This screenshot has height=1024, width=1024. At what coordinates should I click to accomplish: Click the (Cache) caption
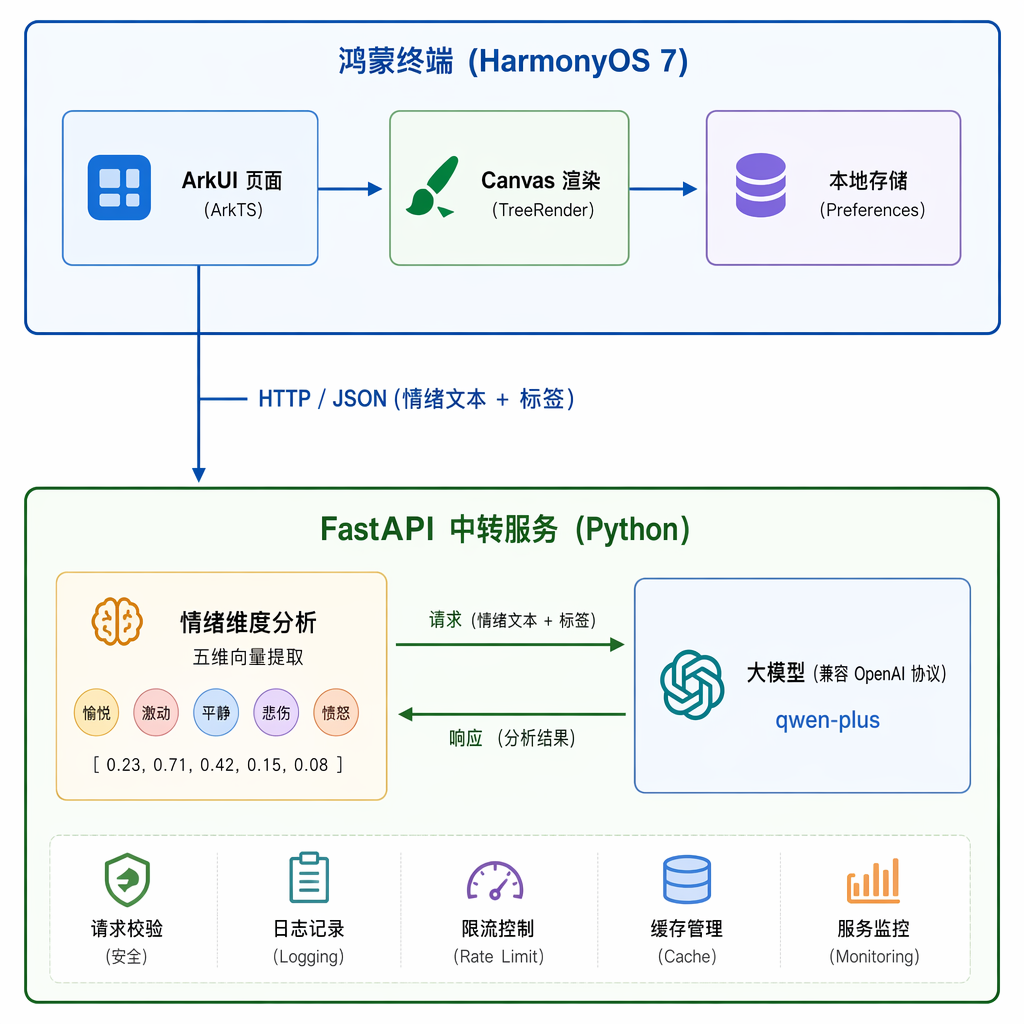[x=687, y=957]
